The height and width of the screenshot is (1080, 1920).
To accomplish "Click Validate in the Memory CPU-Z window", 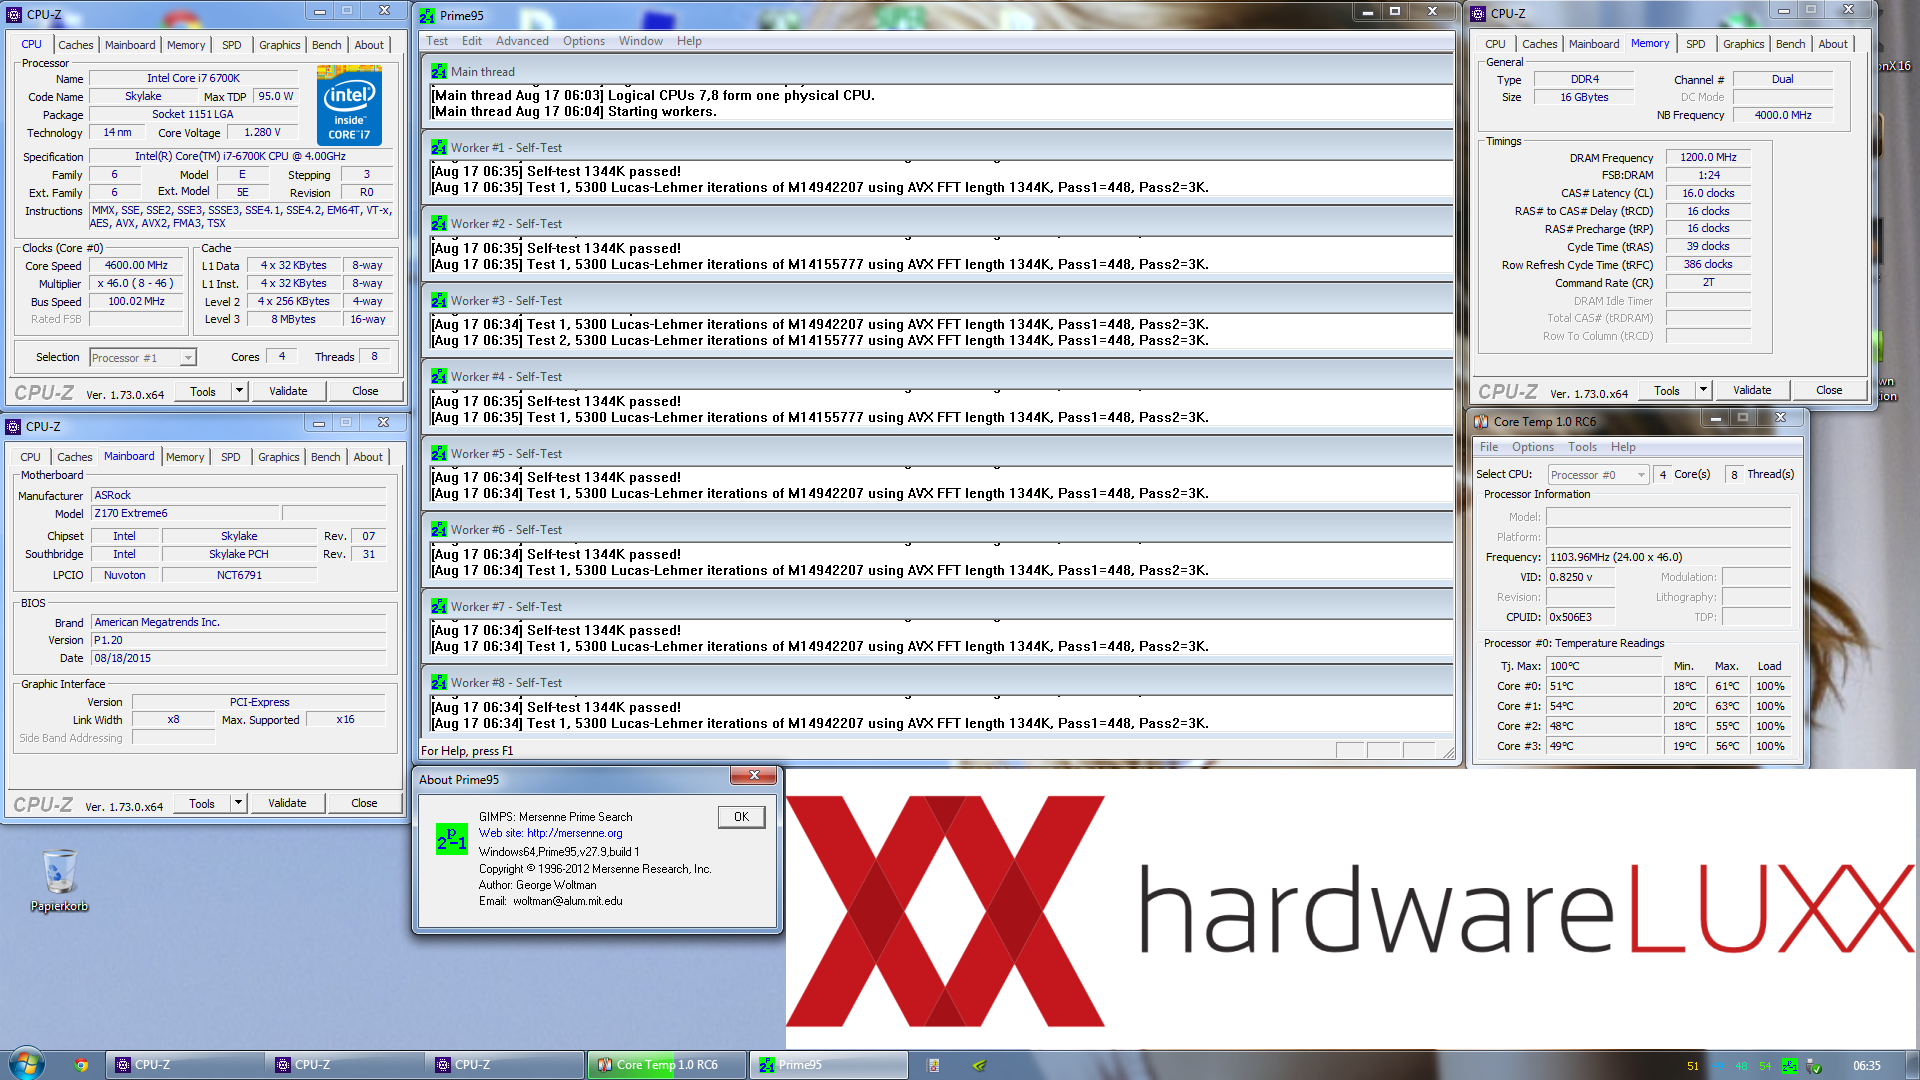I will click(1752, 390).
